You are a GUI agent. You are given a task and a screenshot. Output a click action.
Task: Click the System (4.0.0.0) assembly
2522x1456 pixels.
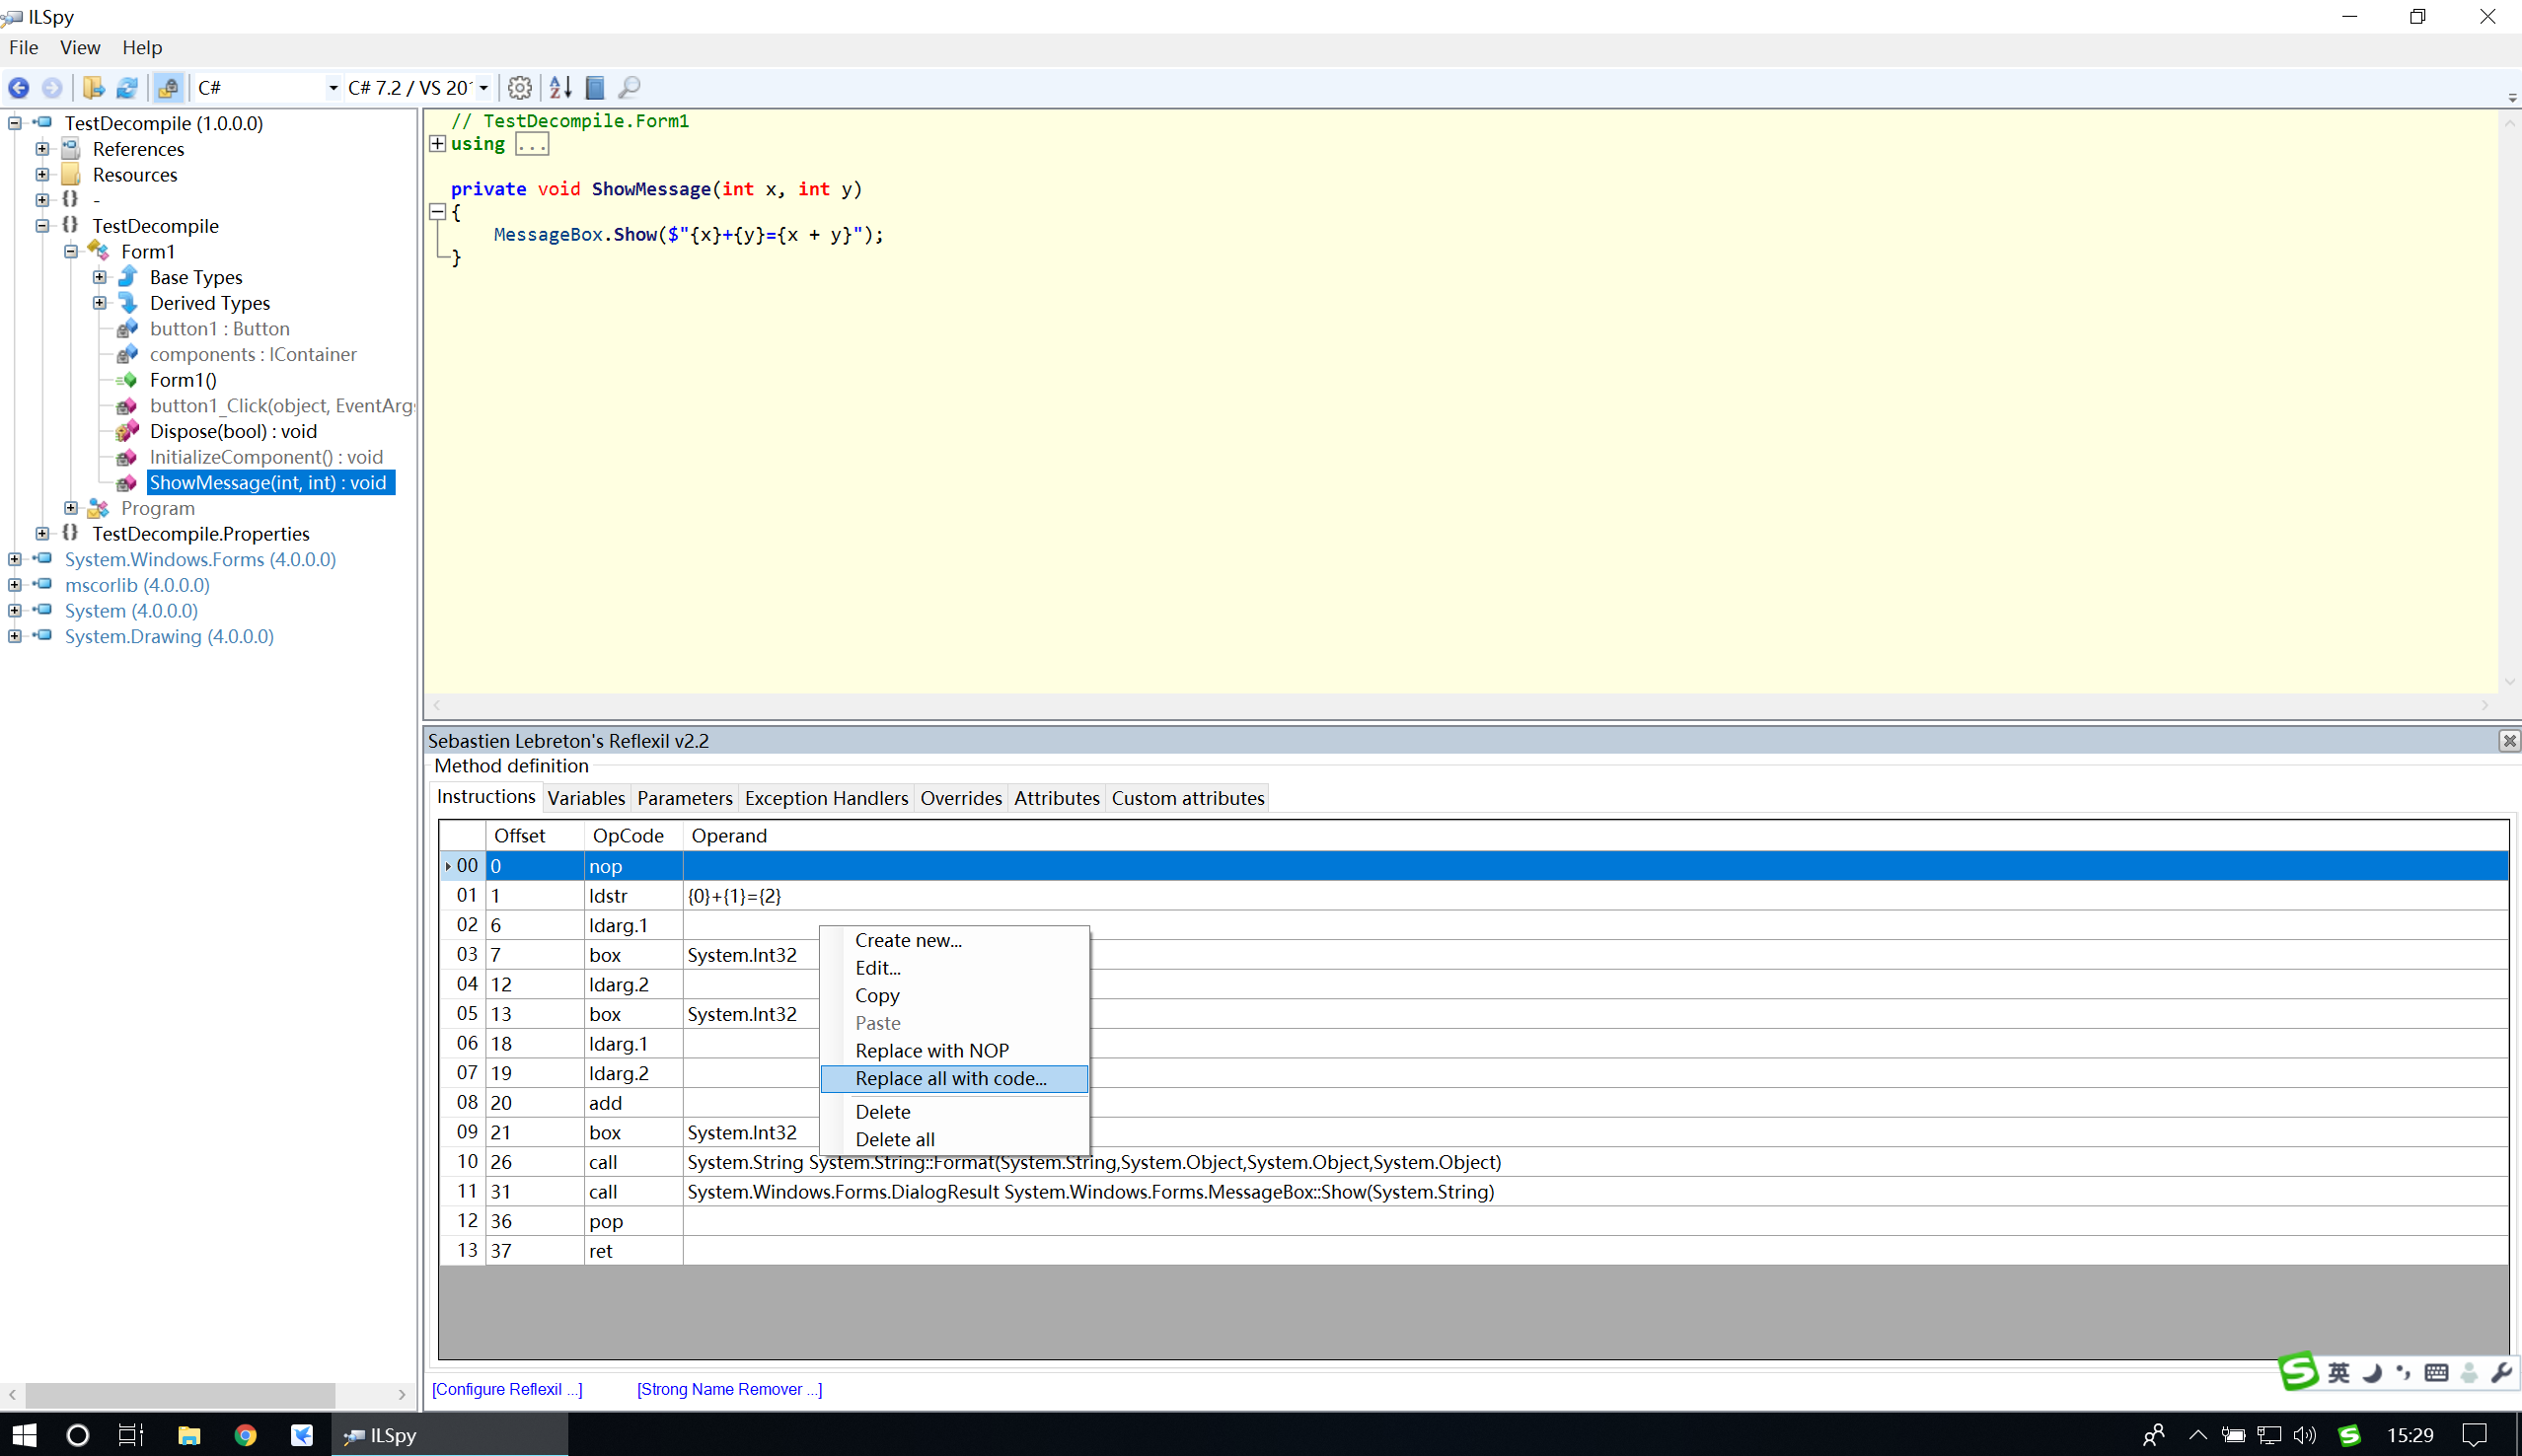(x=131, y=611)
